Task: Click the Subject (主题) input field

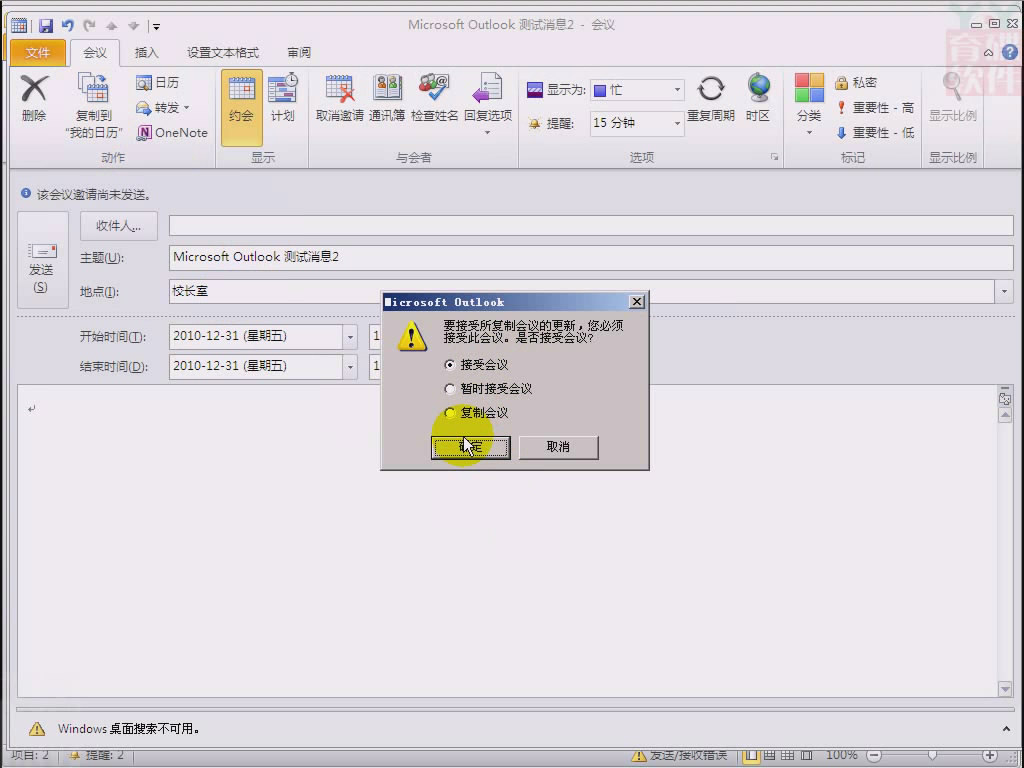Action: tap(591, 257)
